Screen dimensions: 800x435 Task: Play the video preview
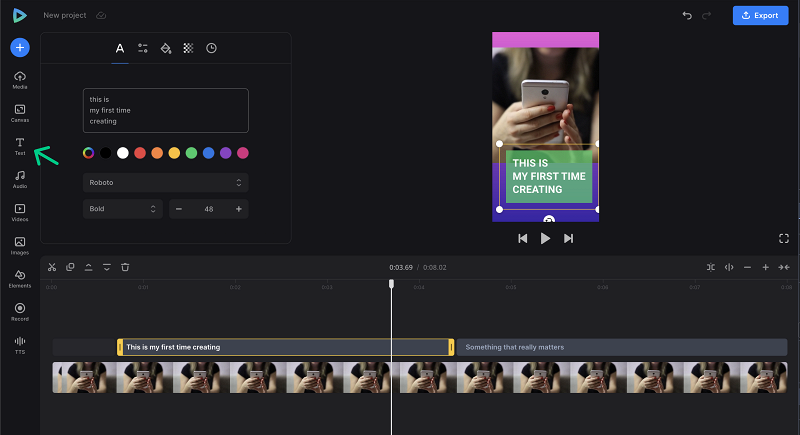pyautogui.click(x=545, y=239)
